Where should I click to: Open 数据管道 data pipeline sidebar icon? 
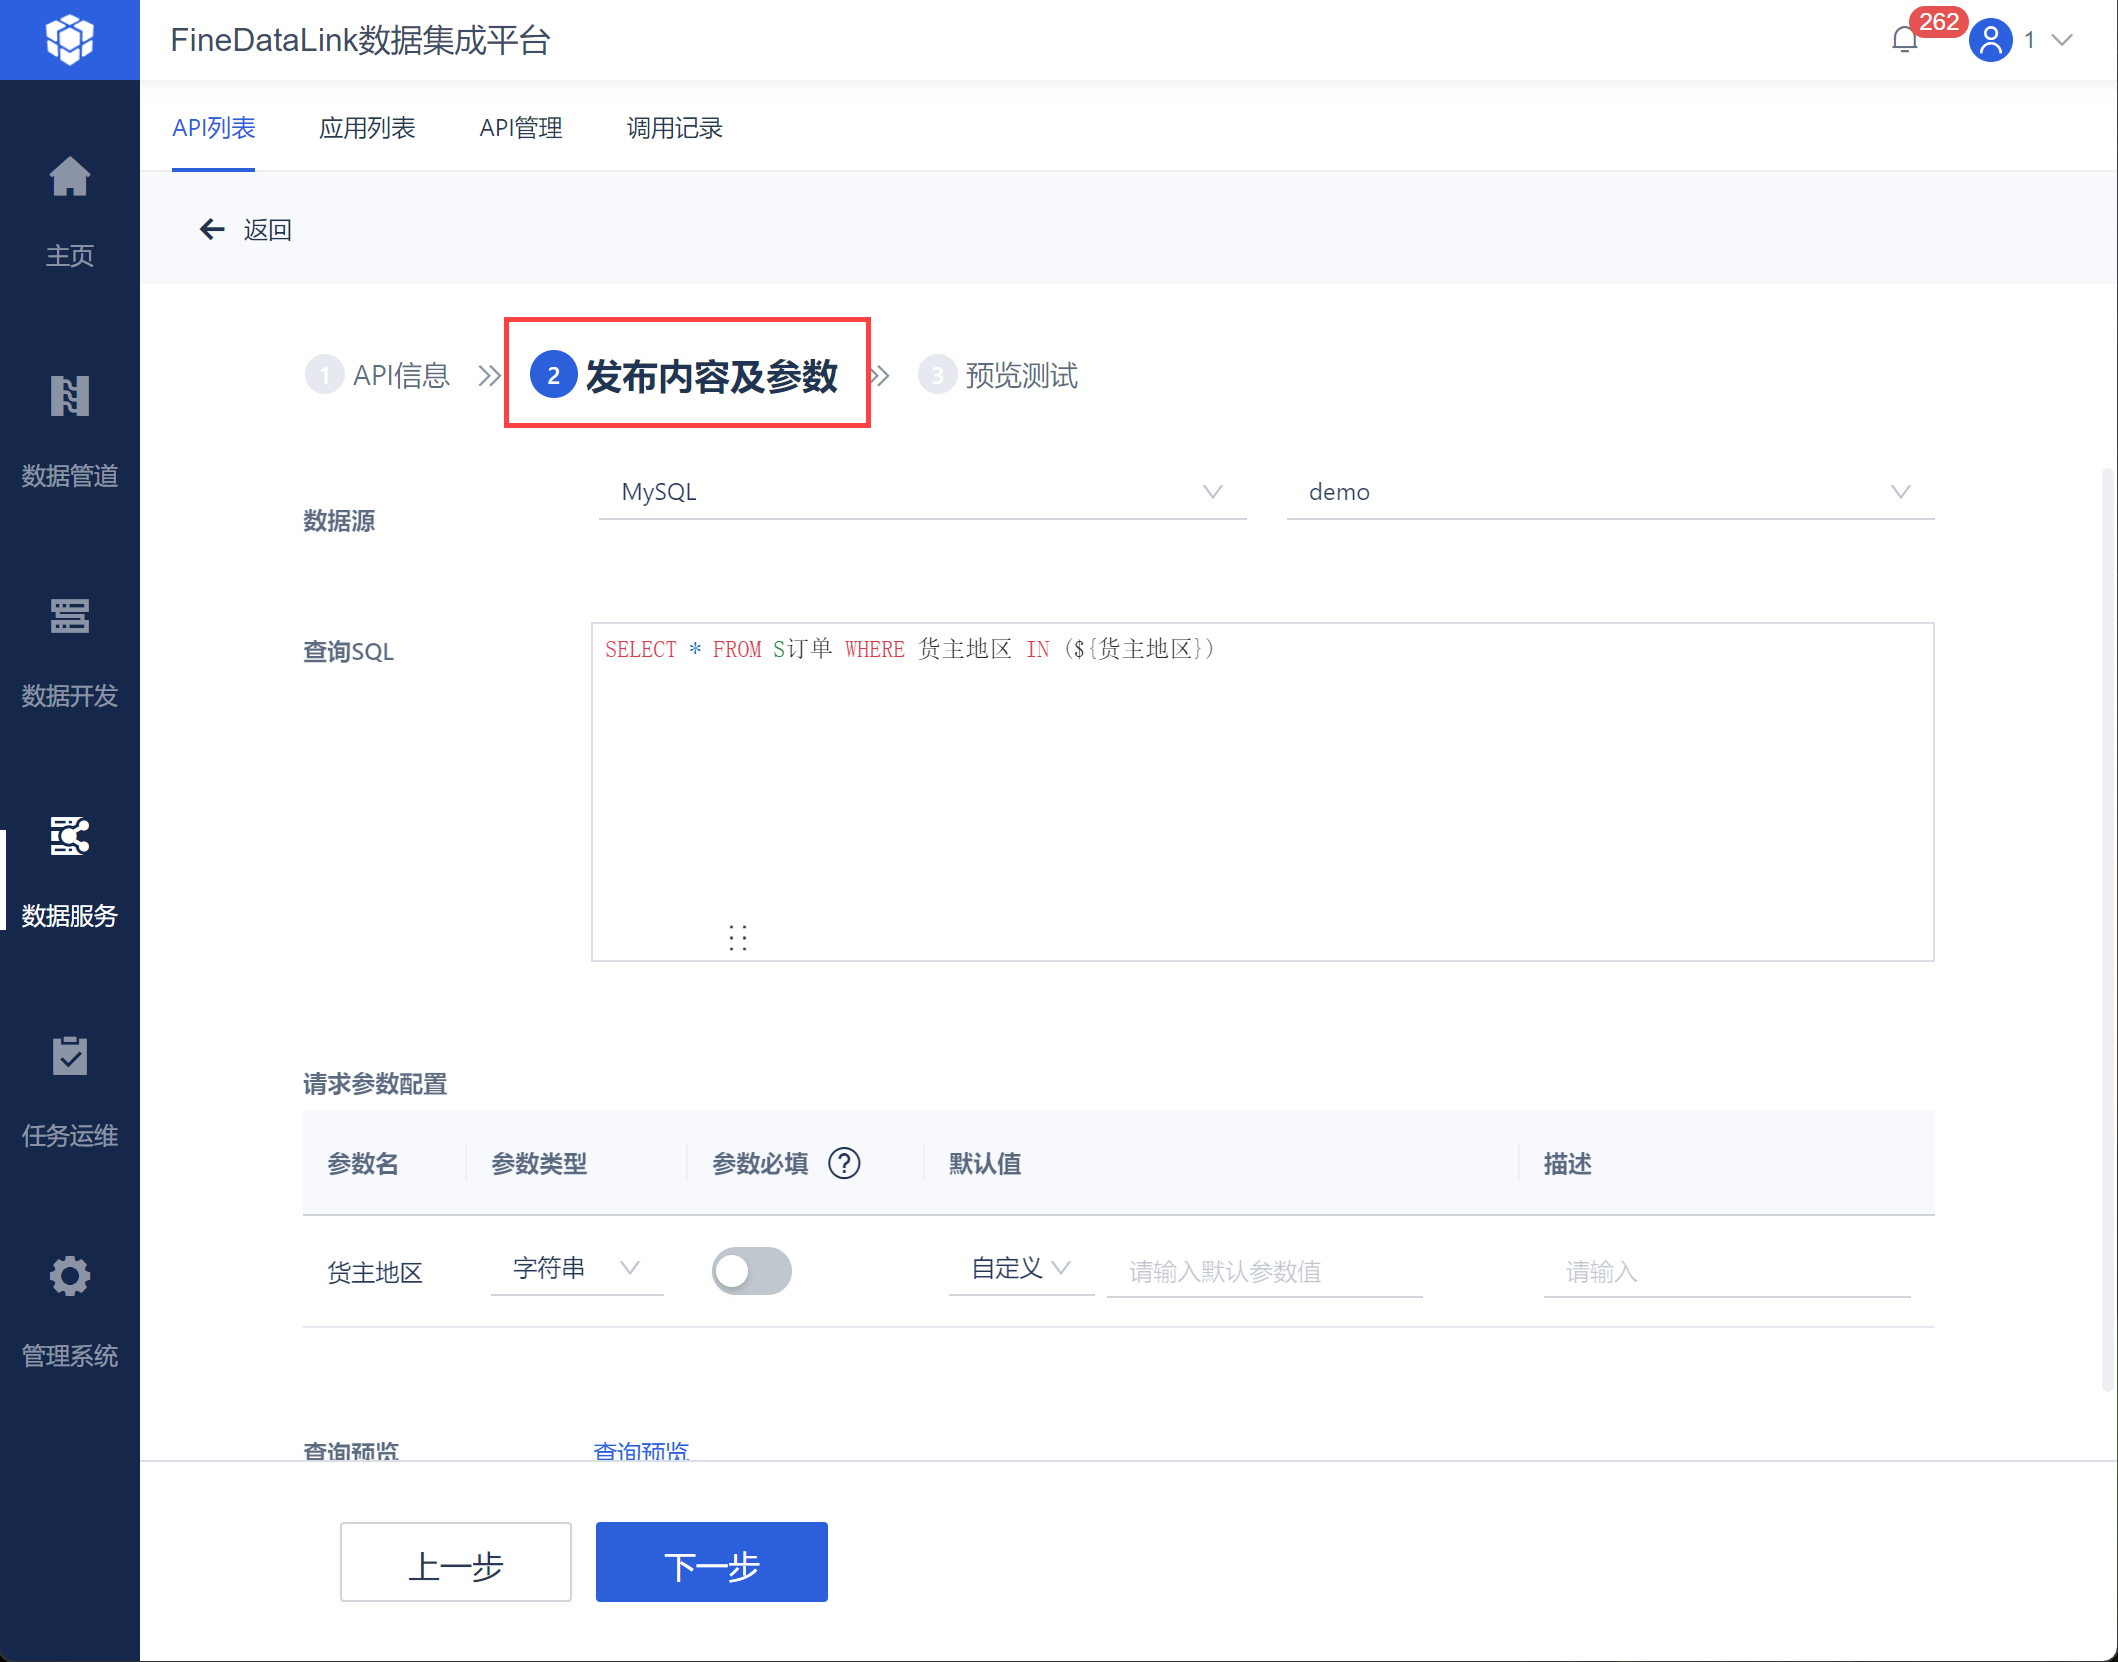pyautogui.click(x=69, y=397)
